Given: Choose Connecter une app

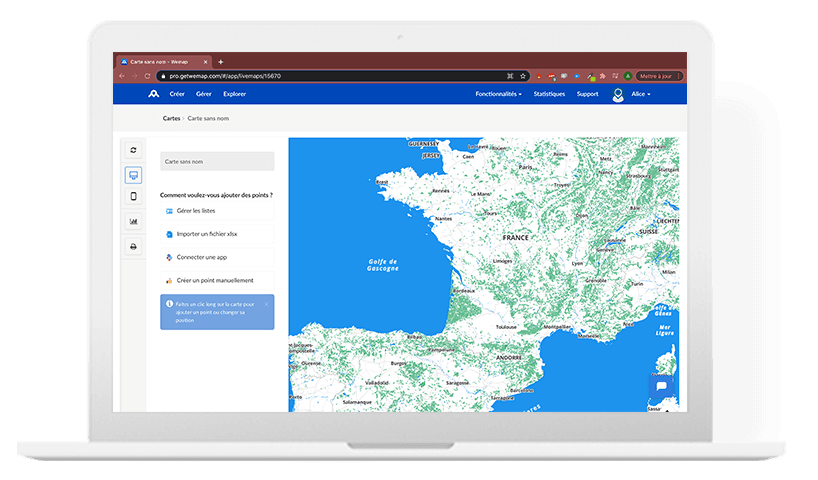Looking at the screenshot, I should tap(217, 257).
